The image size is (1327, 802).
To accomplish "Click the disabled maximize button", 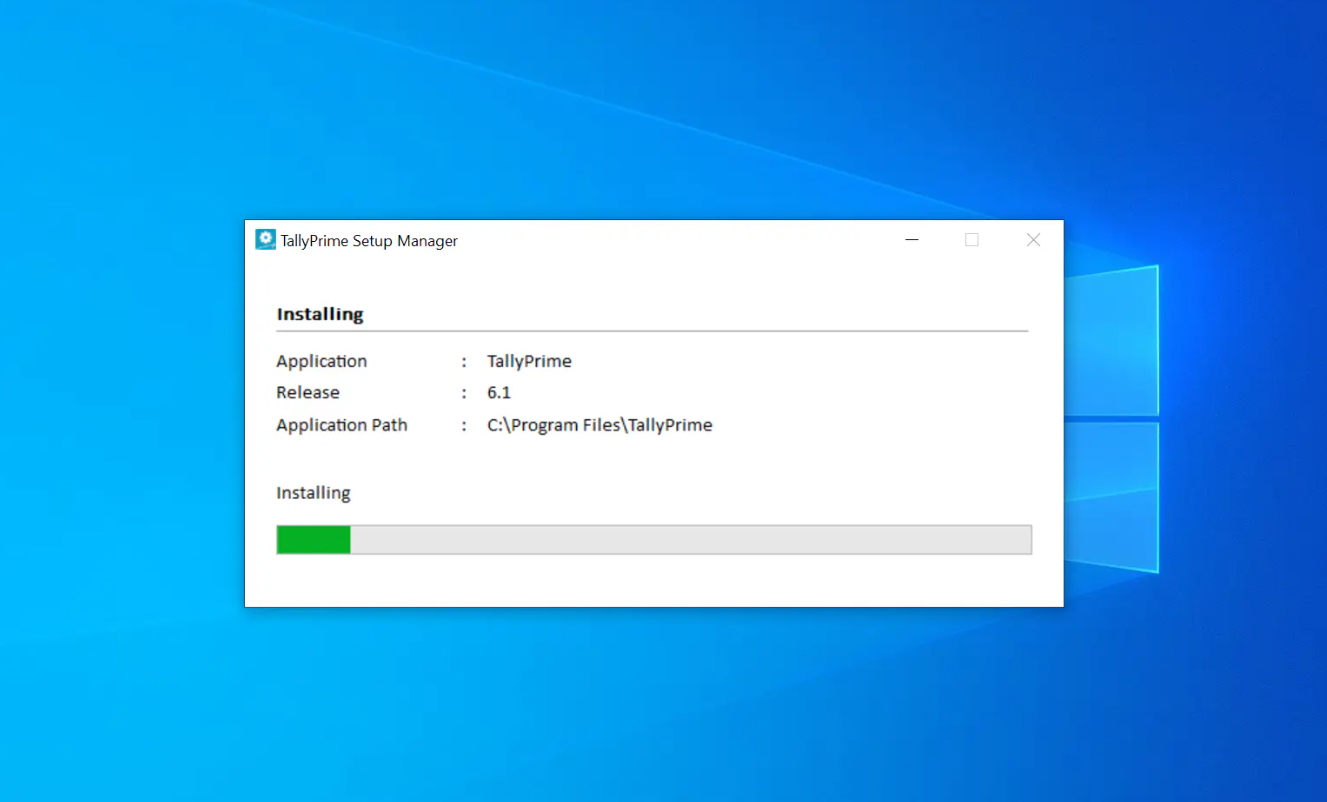I will coord(971,240).
